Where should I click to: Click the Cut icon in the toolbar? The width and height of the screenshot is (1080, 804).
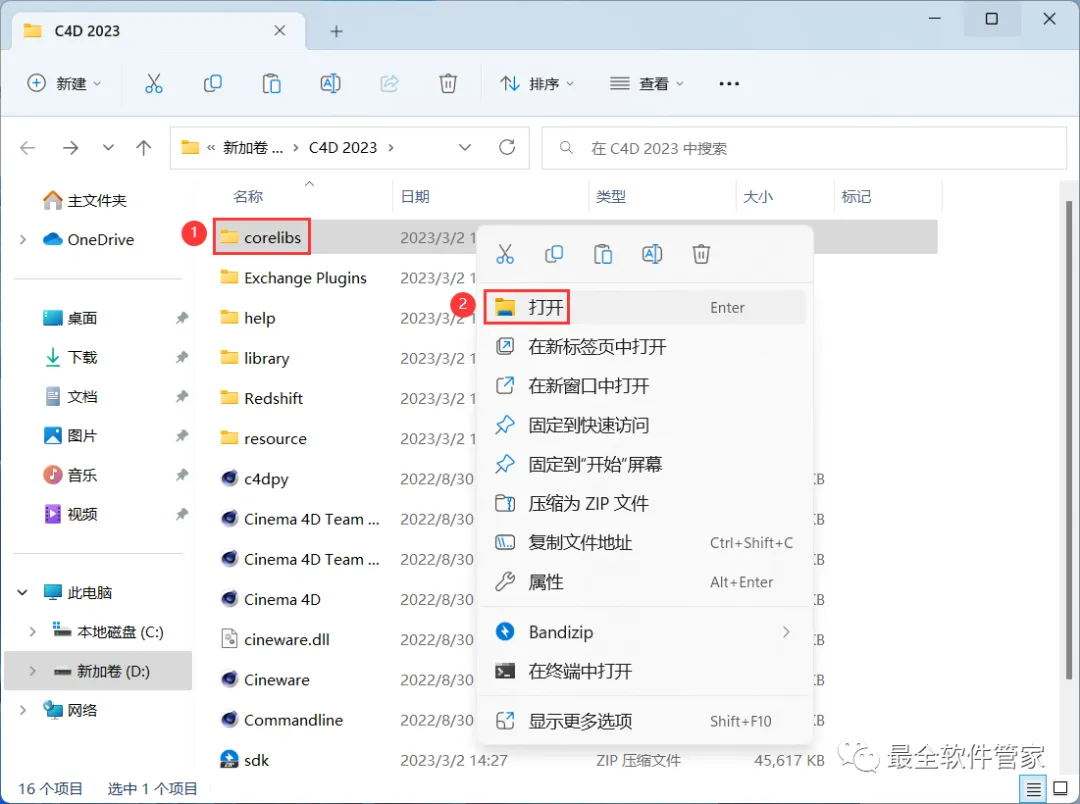[154, 83]
